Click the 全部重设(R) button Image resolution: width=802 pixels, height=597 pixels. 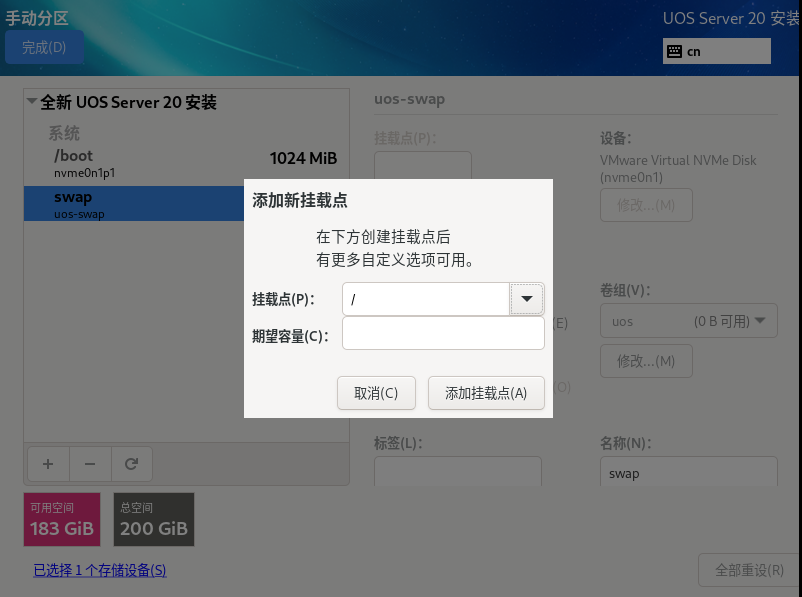click(749, 570)
